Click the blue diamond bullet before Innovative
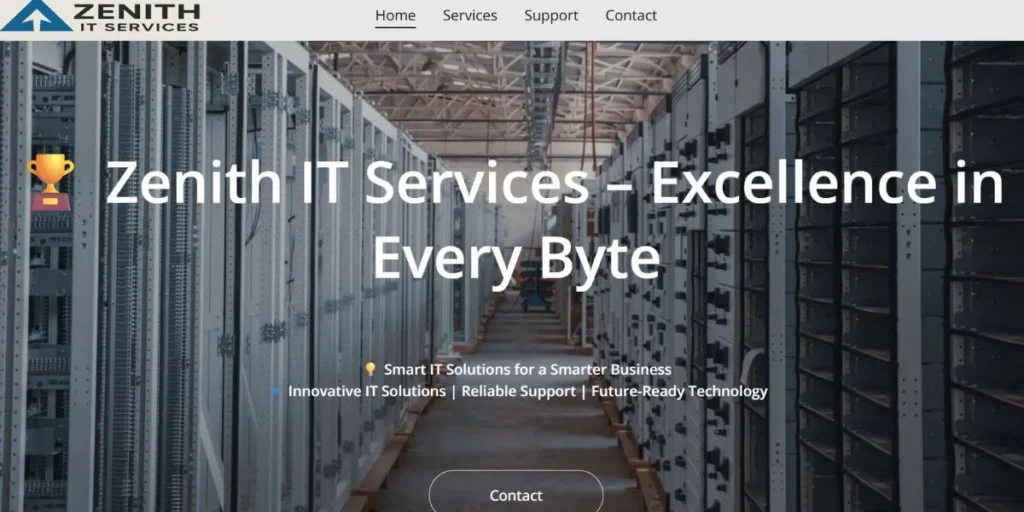This screenshot has height=512, width=1024. pos(275,392)
